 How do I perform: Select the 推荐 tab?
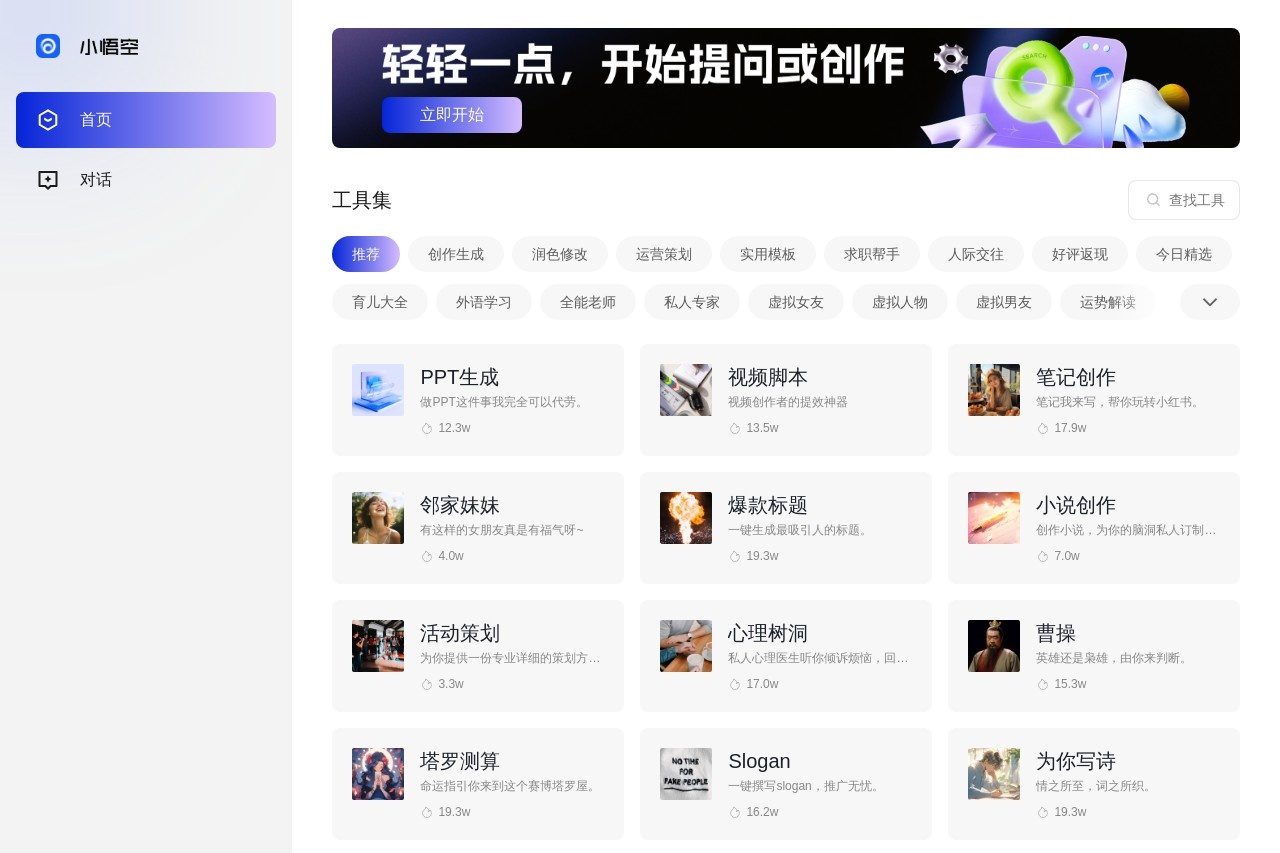click(365, 254)
